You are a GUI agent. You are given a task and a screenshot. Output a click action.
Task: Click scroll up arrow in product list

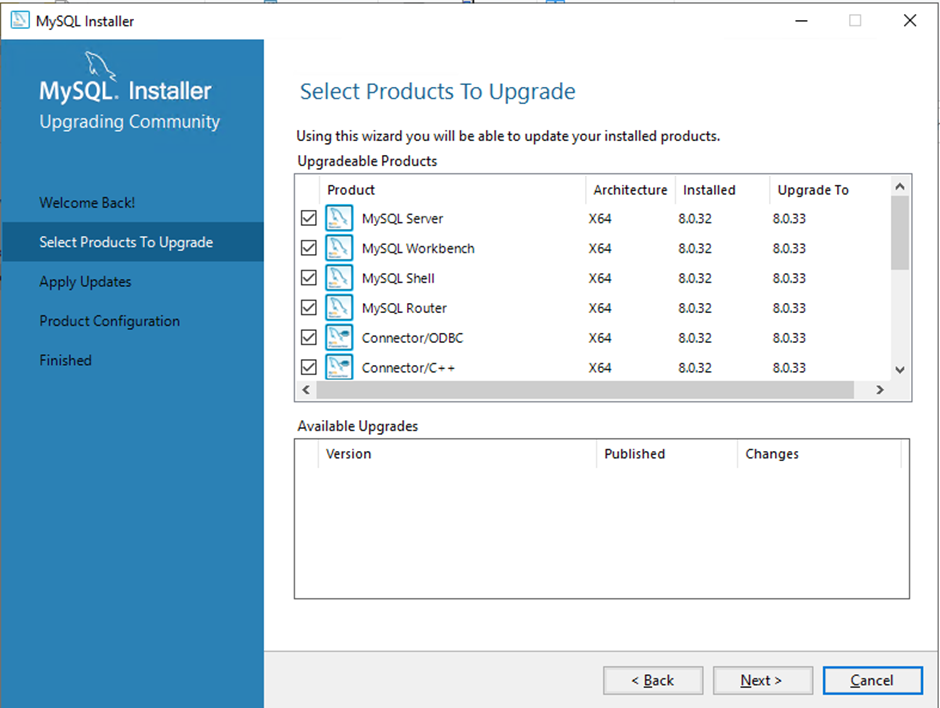(900, 186)
